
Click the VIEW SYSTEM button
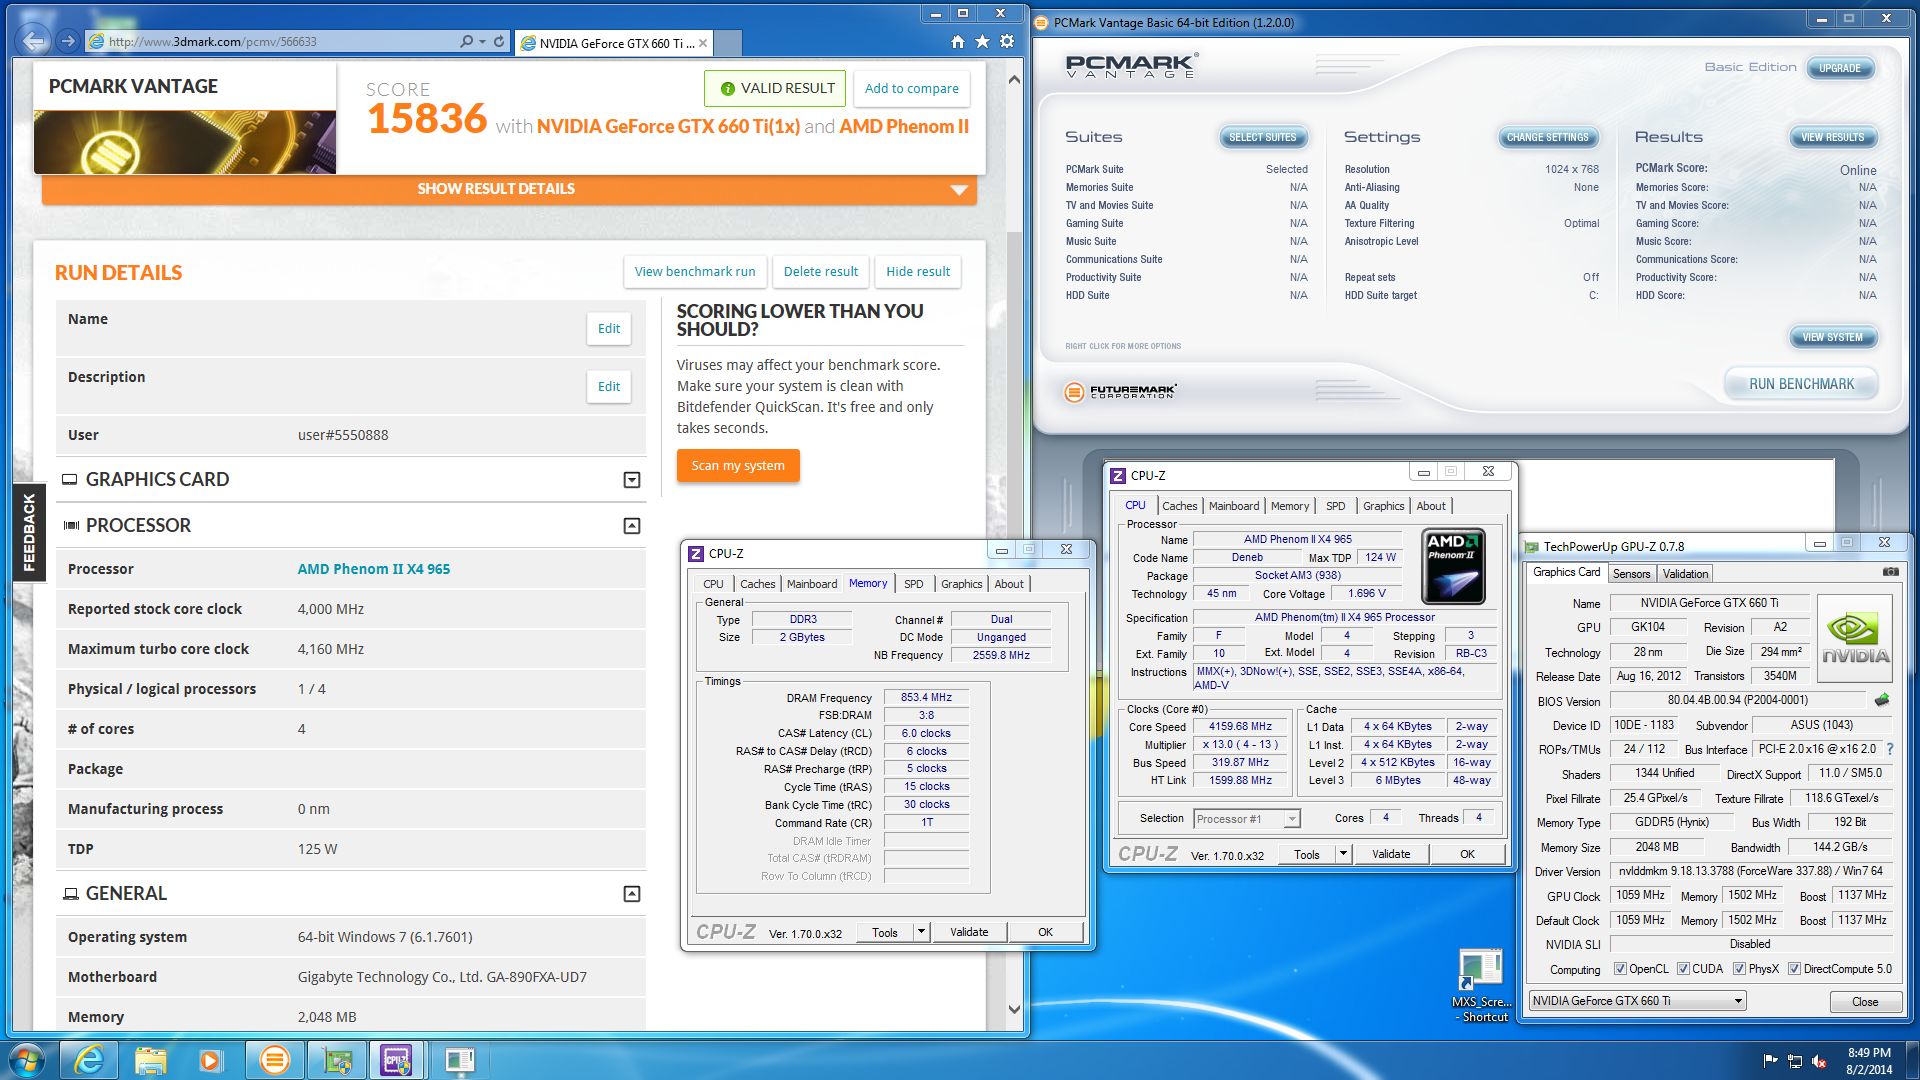coord(1832,338)
